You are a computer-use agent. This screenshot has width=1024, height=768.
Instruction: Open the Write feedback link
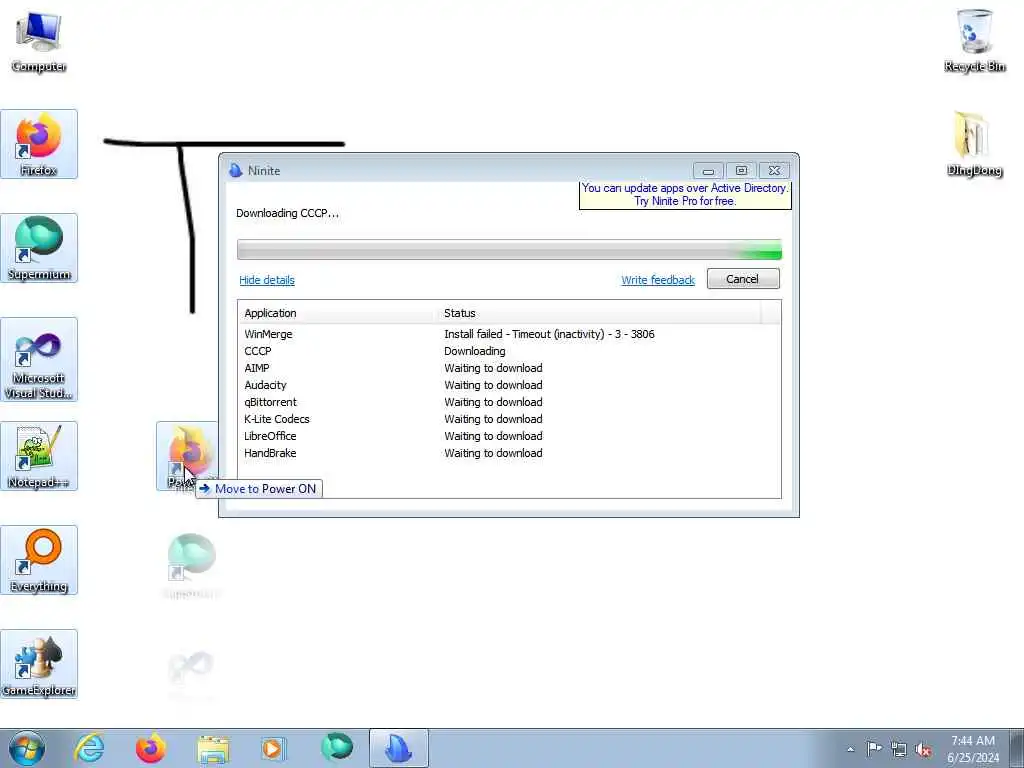tap(658, 280)
